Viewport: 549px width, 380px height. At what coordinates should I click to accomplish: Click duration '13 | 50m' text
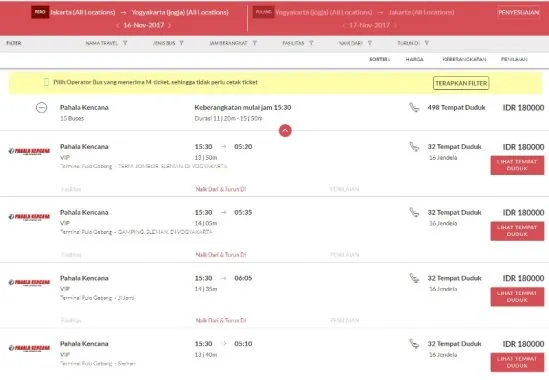click(206, 158)
